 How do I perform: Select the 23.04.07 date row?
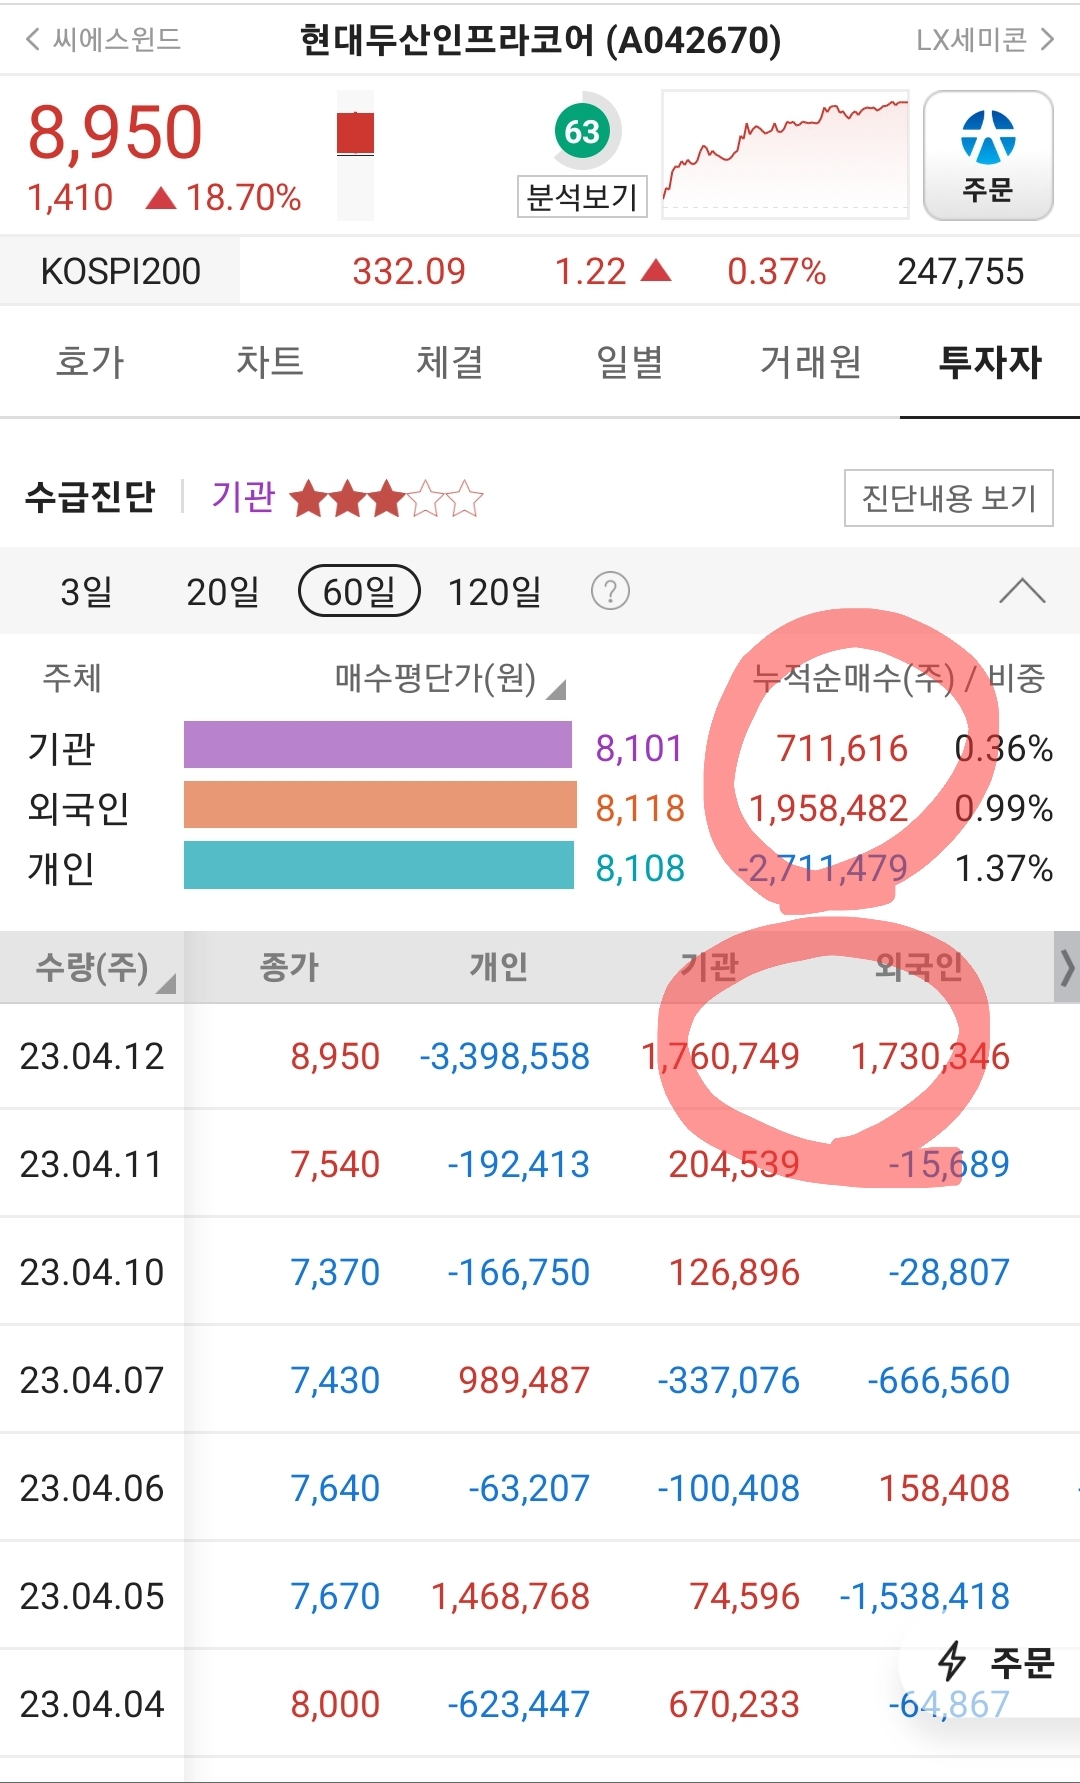click(x=540, y=1380)
